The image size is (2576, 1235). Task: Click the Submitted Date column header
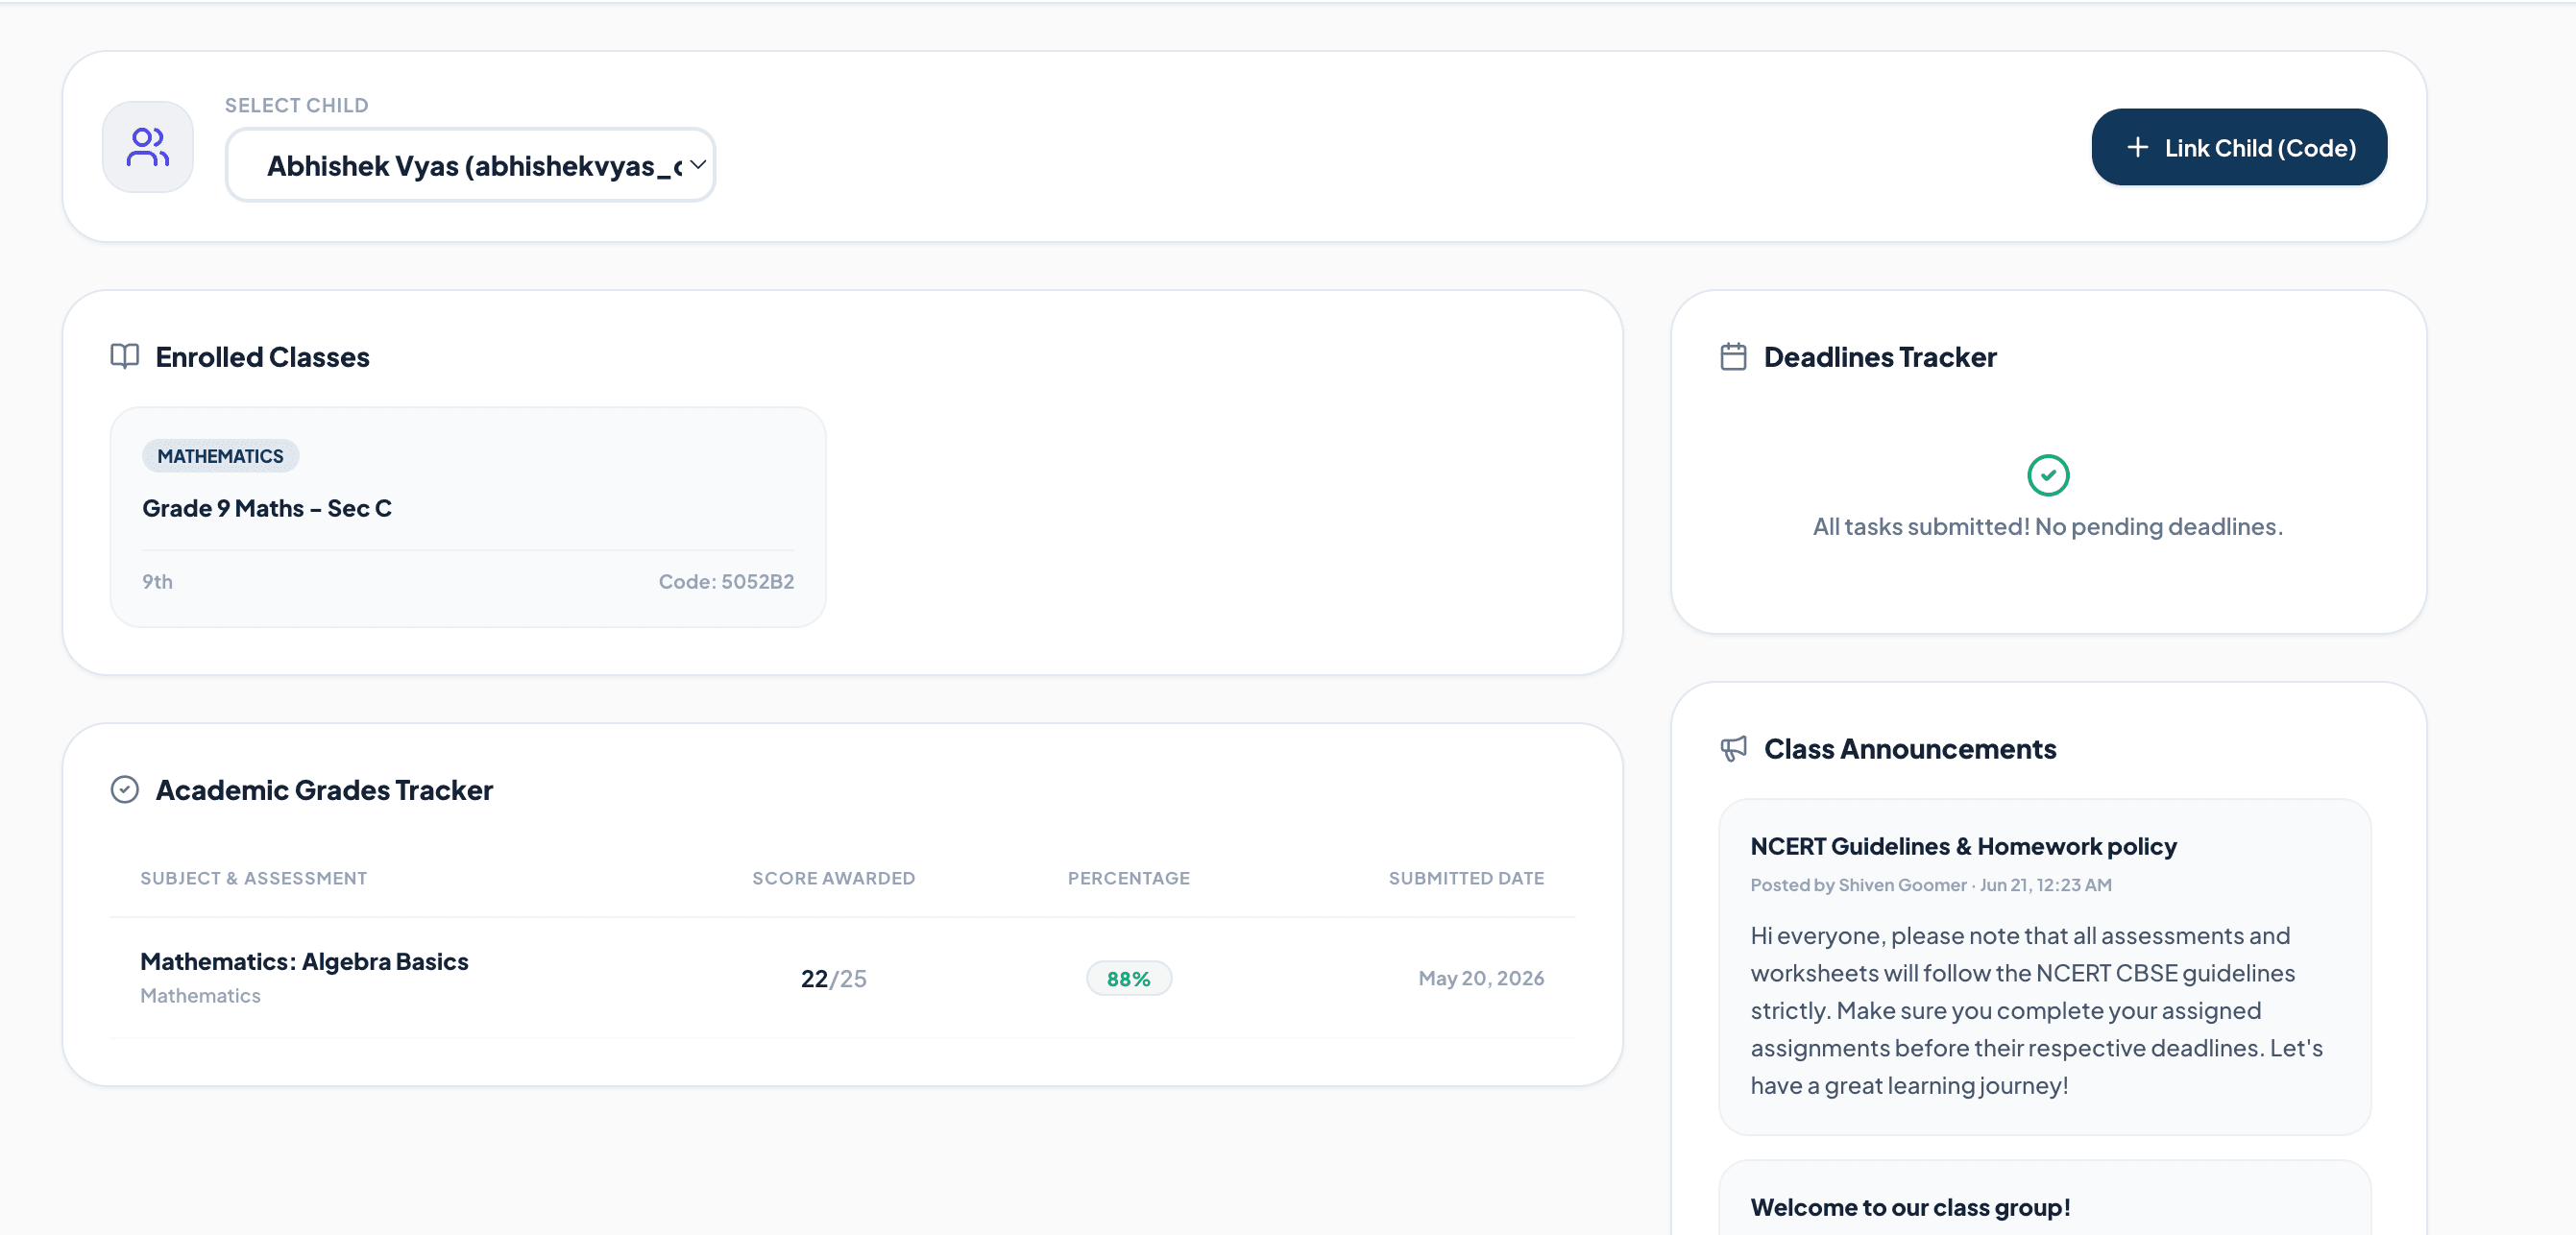pos(1466,878)
